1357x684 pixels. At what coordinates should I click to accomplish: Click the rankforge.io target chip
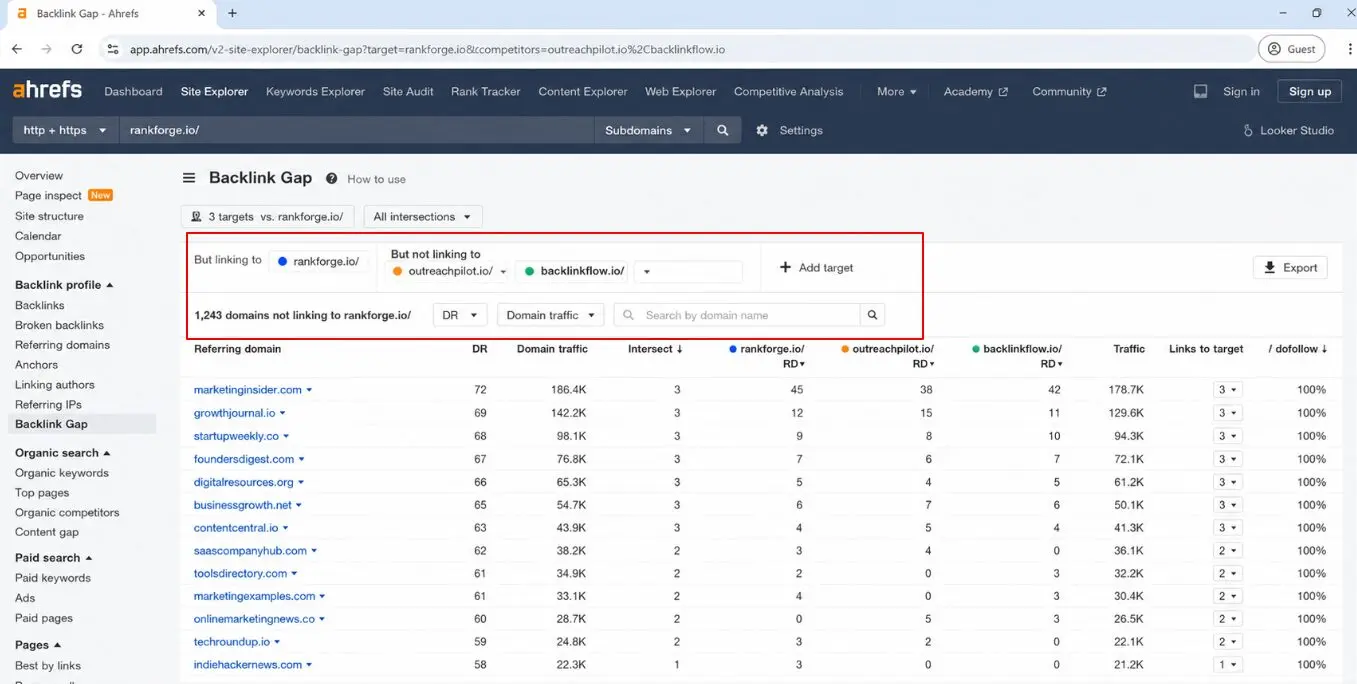(x=319, y=261)
